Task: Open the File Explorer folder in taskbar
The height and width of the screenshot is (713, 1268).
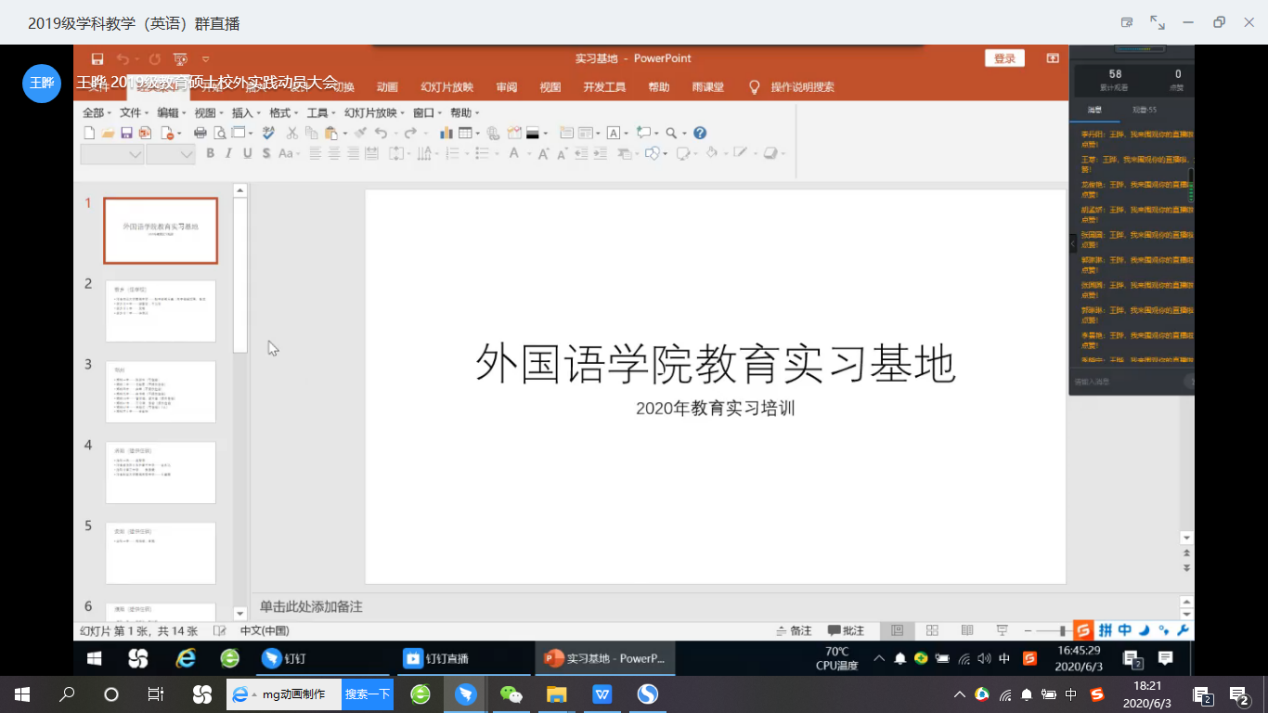Action: (x=557, y=694)
